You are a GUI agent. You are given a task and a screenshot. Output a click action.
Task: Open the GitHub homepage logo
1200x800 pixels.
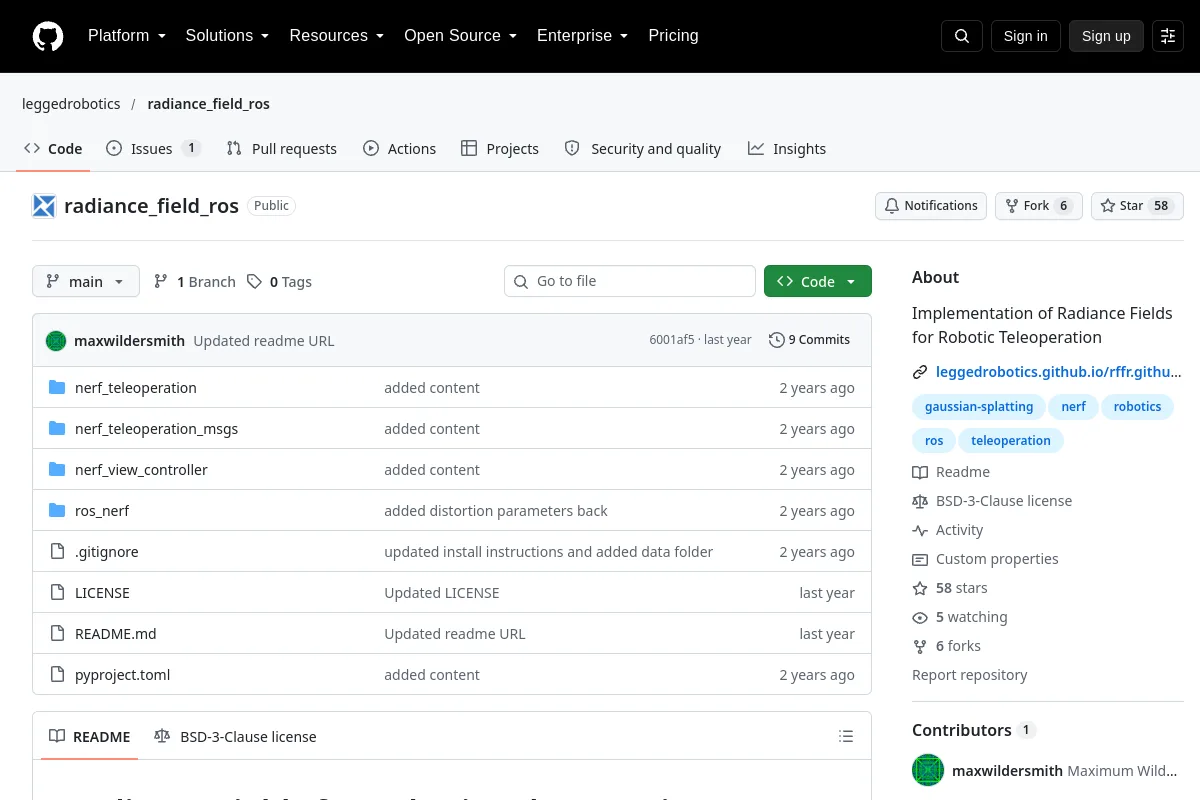click(48, 36)
